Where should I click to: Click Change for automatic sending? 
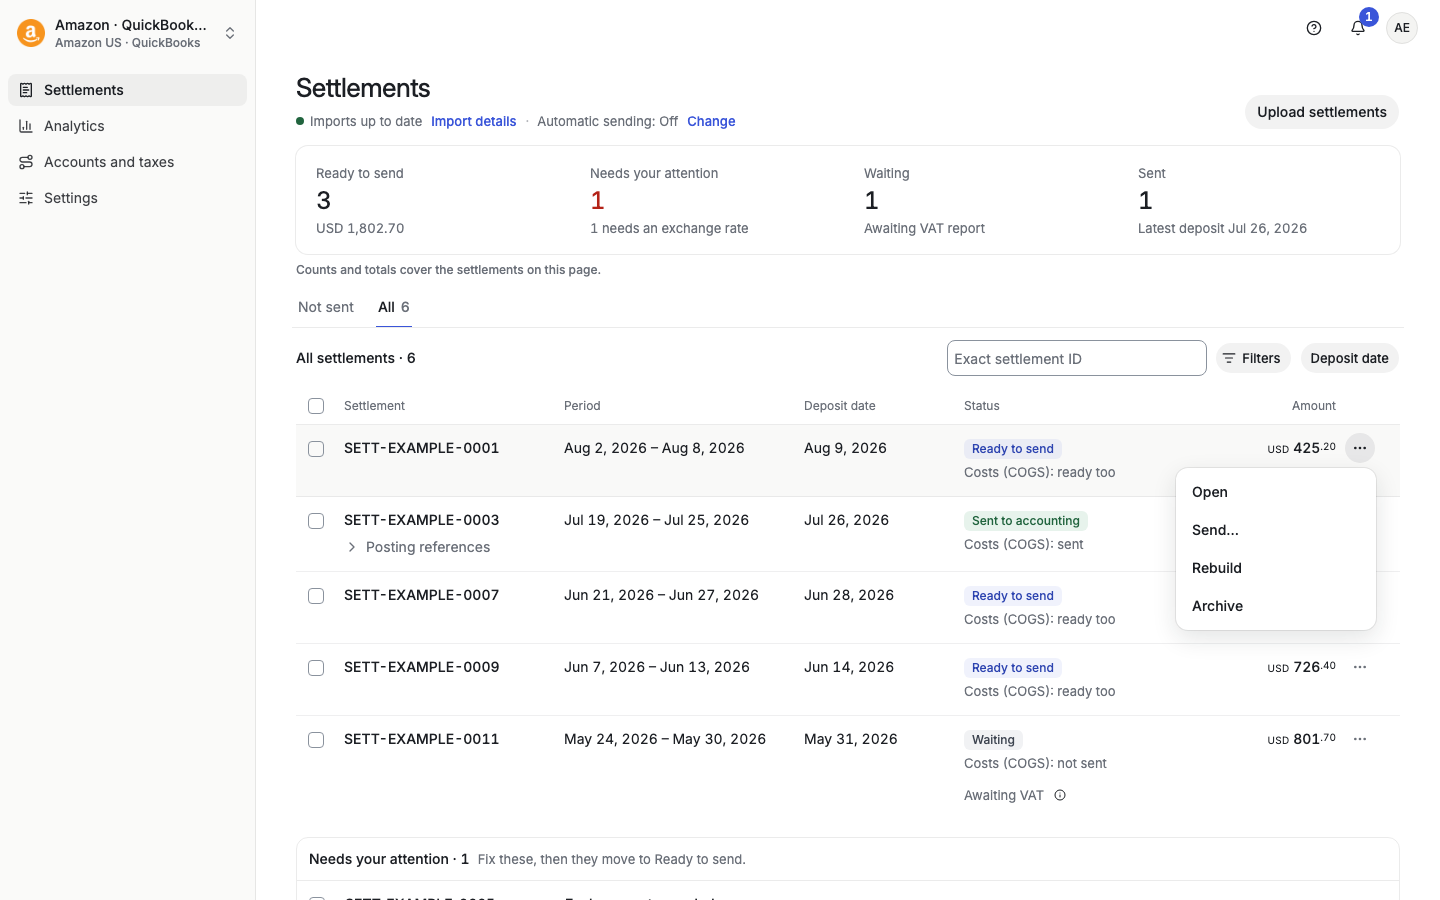pyautogui.click(x=711, y=121)
